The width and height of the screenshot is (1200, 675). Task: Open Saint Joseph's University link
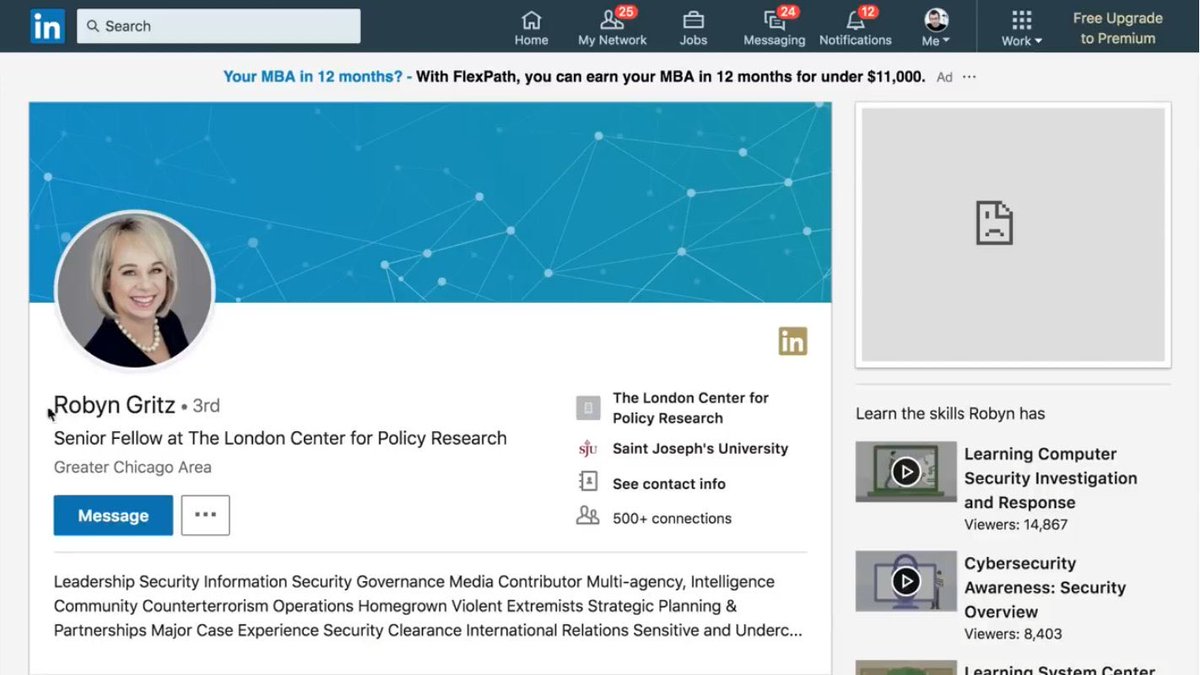[700, 448]
